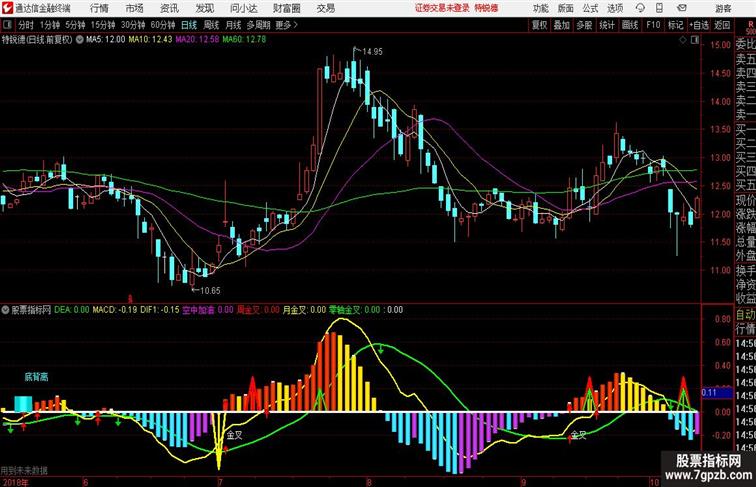Switch to 5分钟 period tab

pos(75,25)
